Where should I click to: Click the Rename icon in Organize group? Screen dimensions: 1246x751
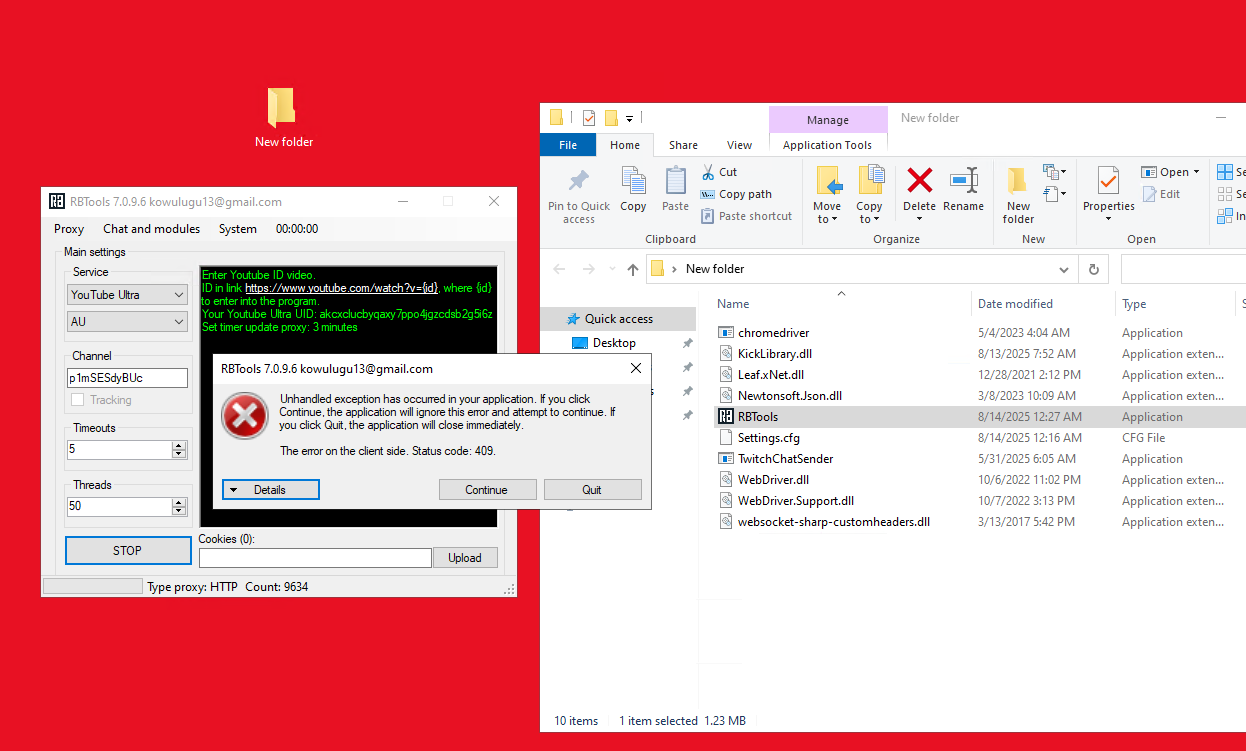coord(963,182)
